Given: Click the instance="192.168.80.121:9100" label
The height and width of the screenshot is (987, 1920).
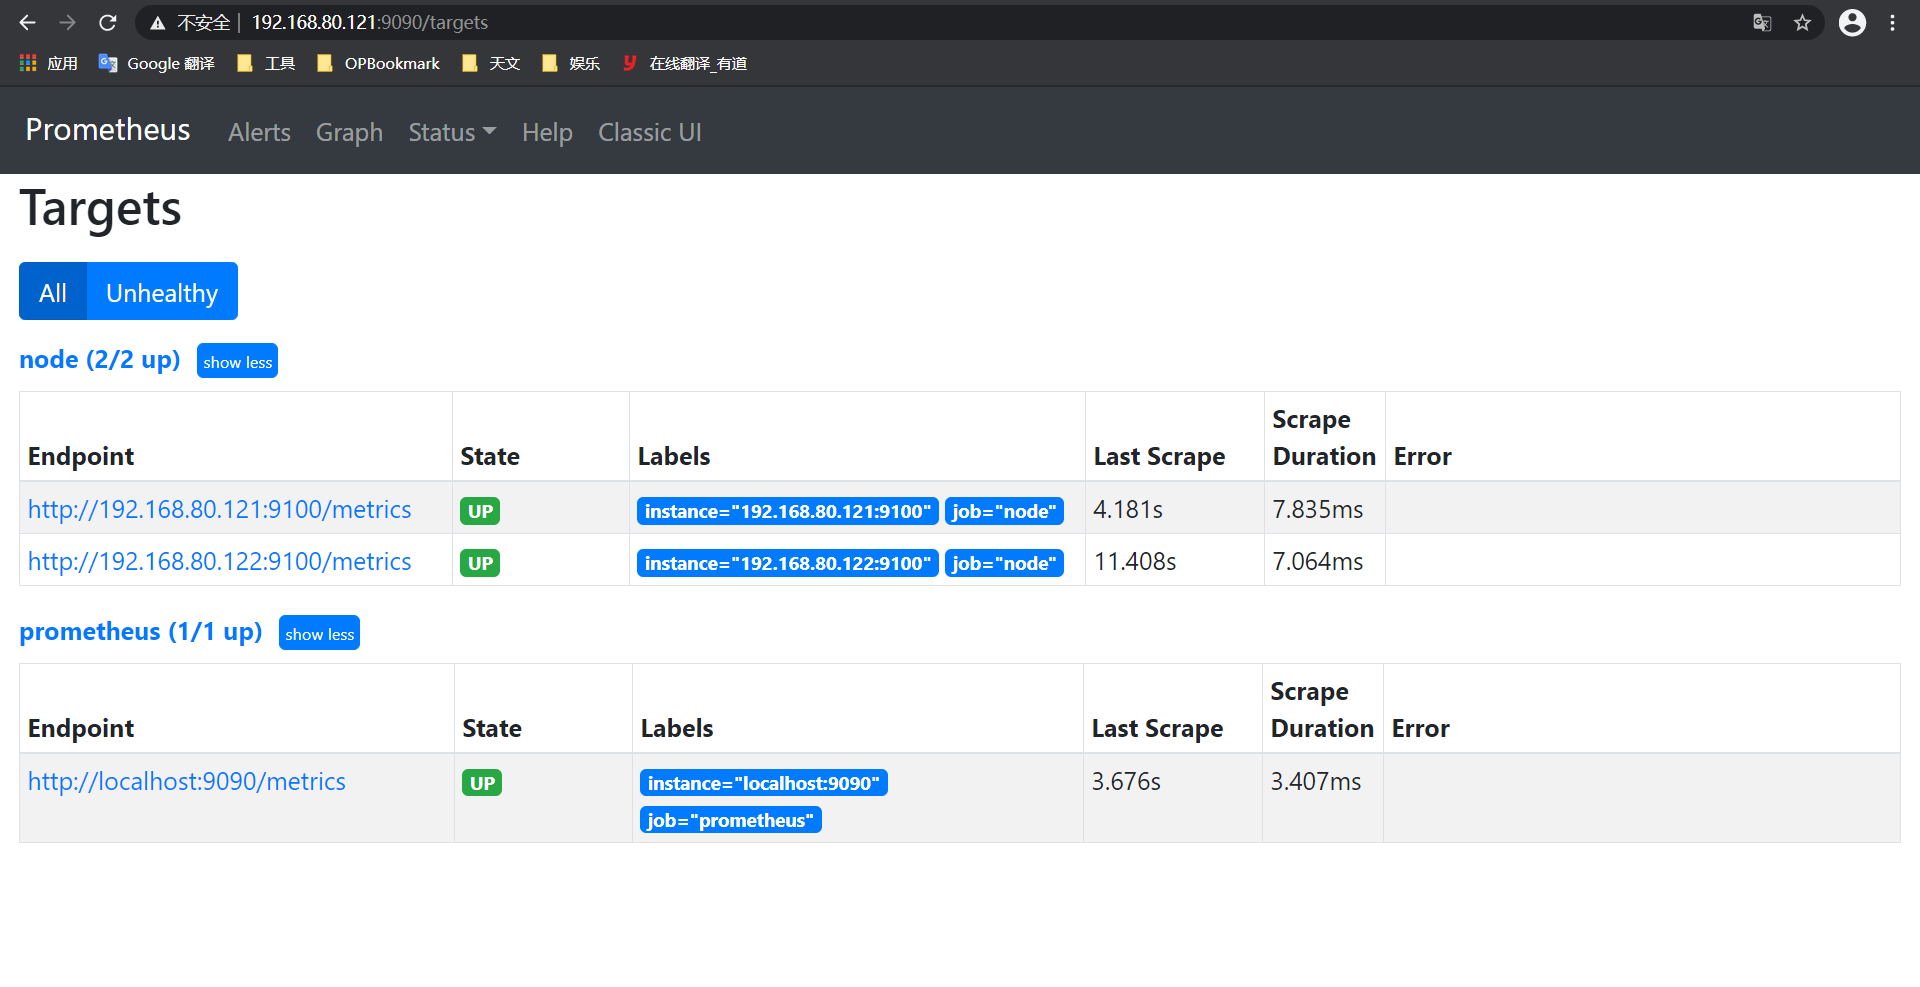Looking at the screenshot, I should point(787,511).
